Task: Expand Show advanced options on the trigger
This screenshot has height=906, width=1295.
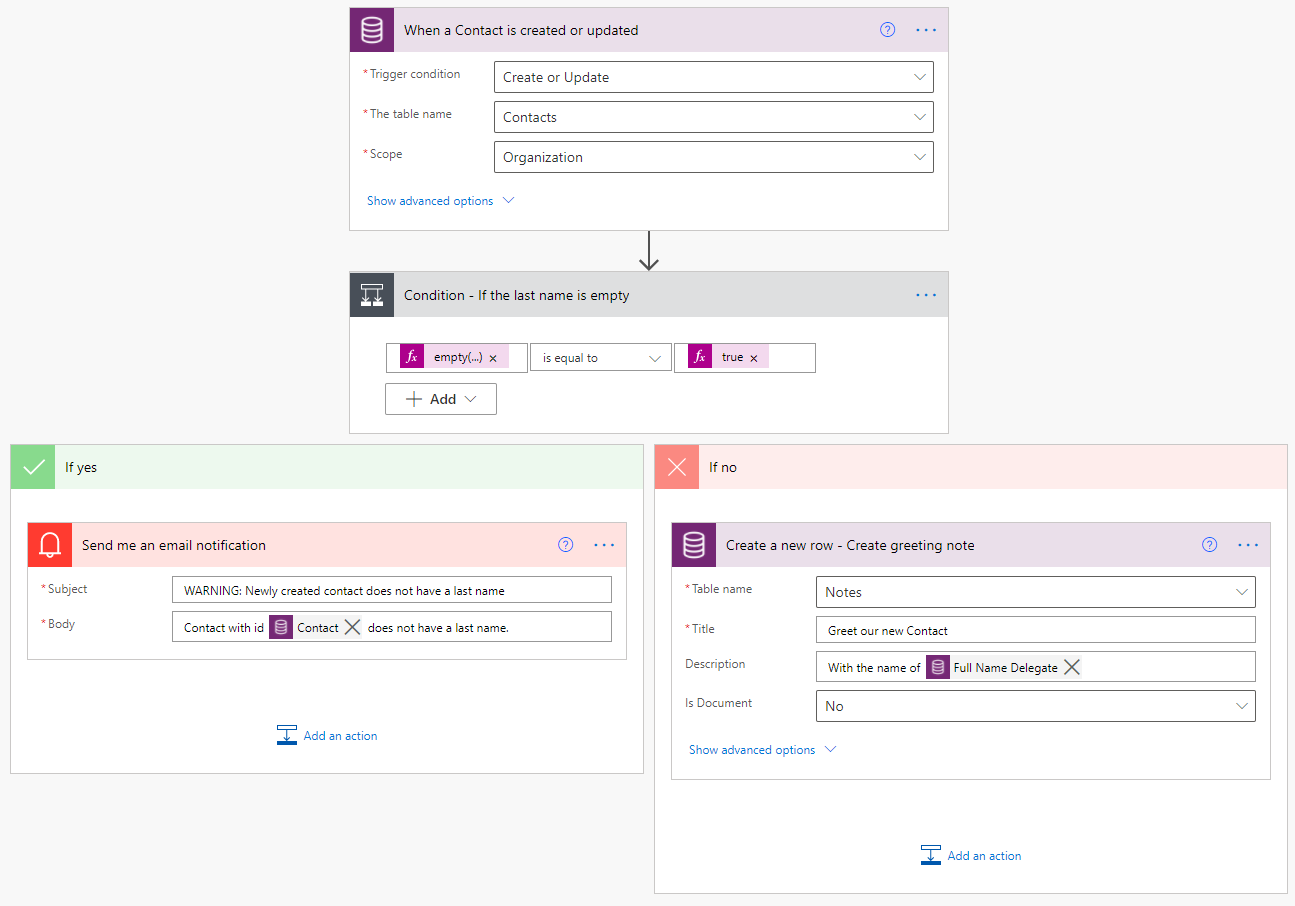Action: (x=440, y=201)
